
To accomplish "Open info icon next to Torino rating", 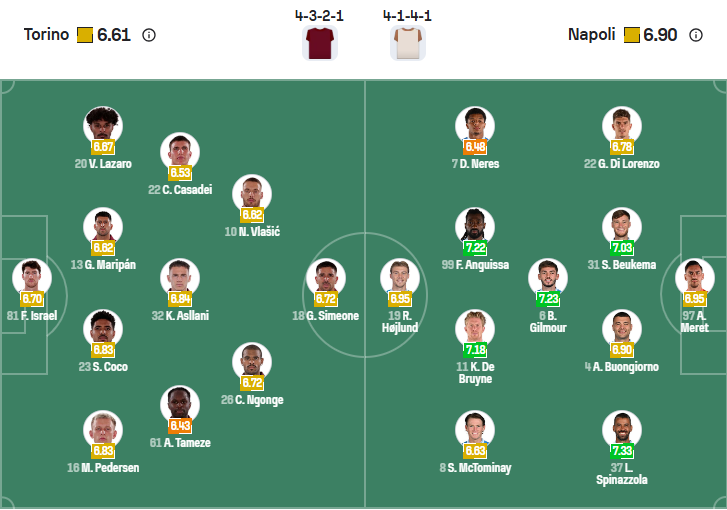I will tap(149, 35).
